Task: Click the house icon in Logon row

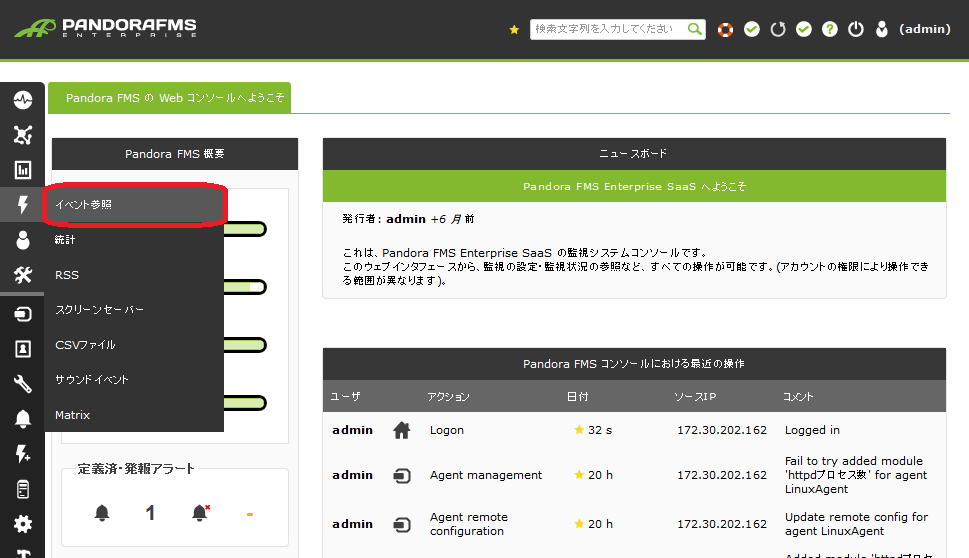Action: (x=402, y=430)
